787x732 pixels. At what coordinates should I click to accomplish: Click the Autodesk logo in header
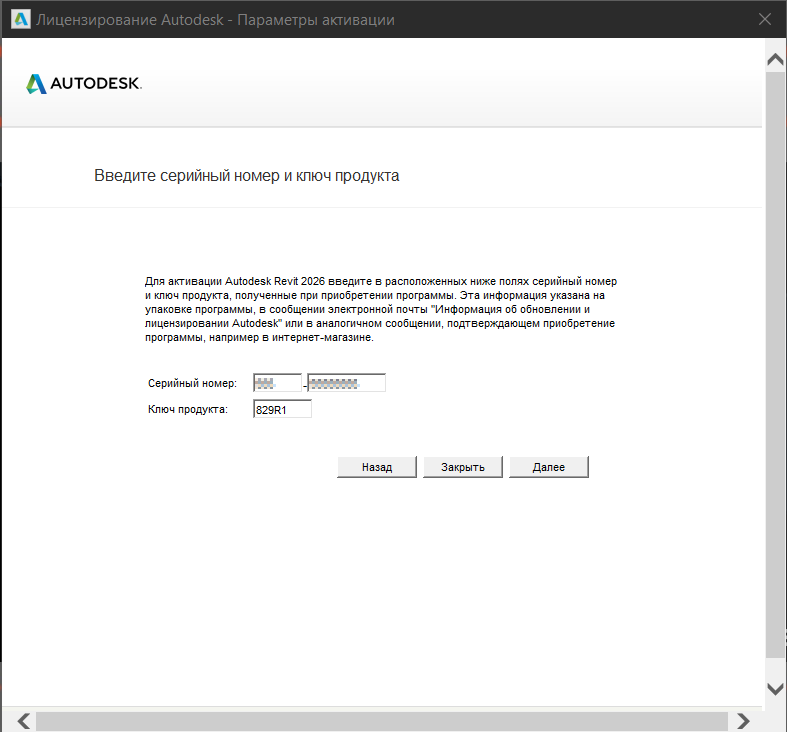coord(84,84)
